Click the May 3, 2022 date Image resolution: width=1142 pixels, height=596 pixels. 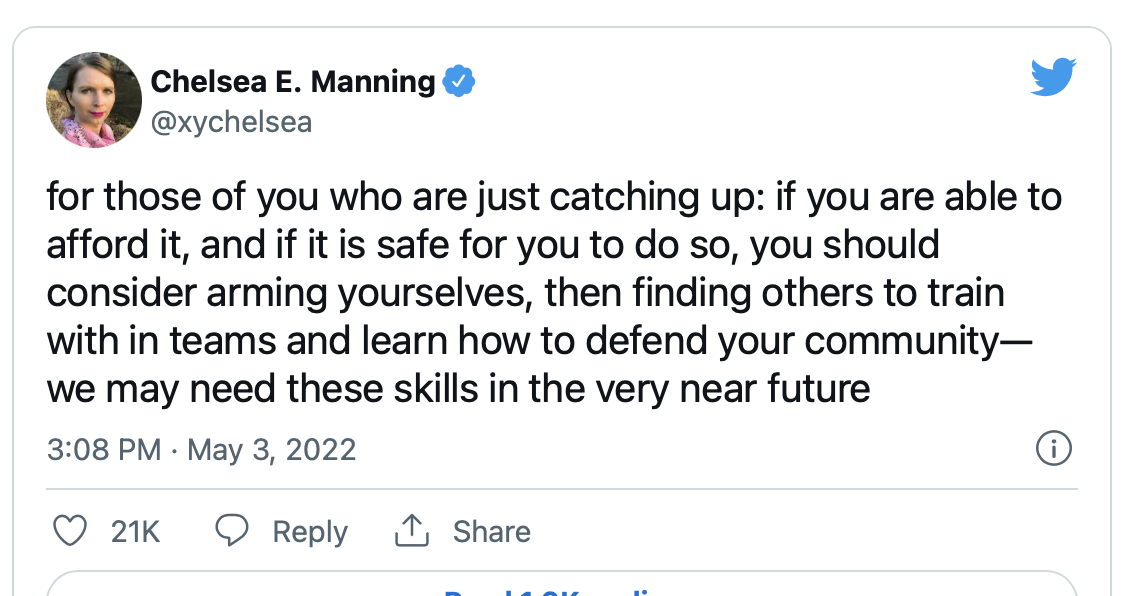[x=272, y=449]
